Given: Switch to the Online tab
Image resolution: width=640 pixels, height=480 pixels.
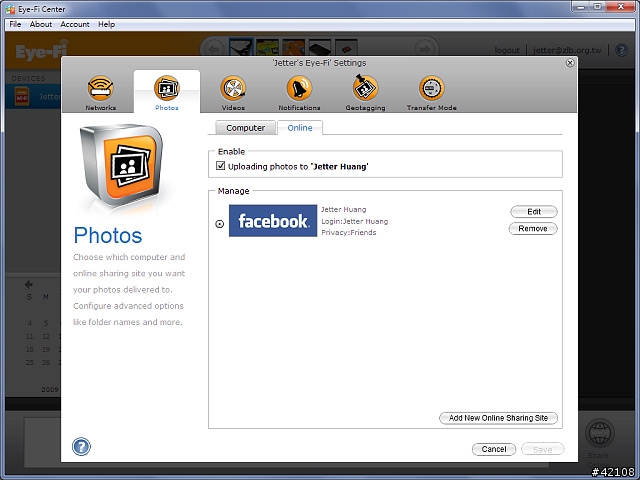Looking at the screenshot, I should (x=300, y=128).
